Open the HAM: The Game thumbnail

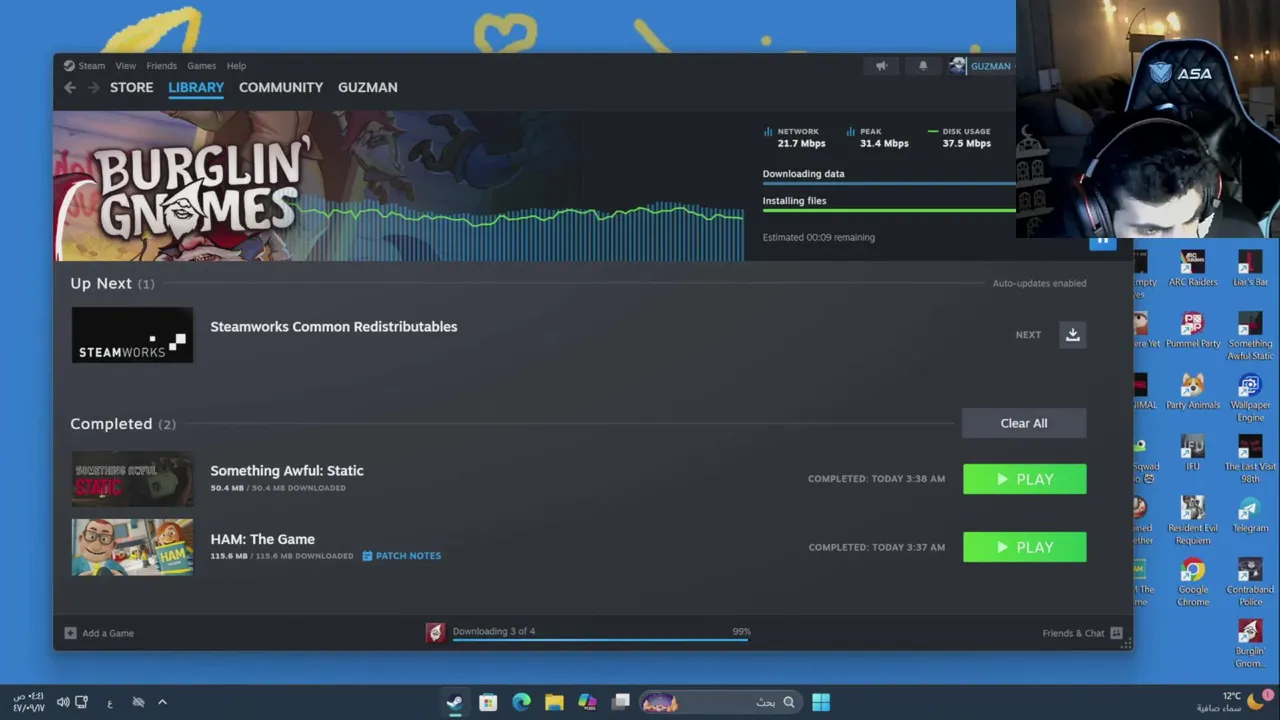(132, 547)
